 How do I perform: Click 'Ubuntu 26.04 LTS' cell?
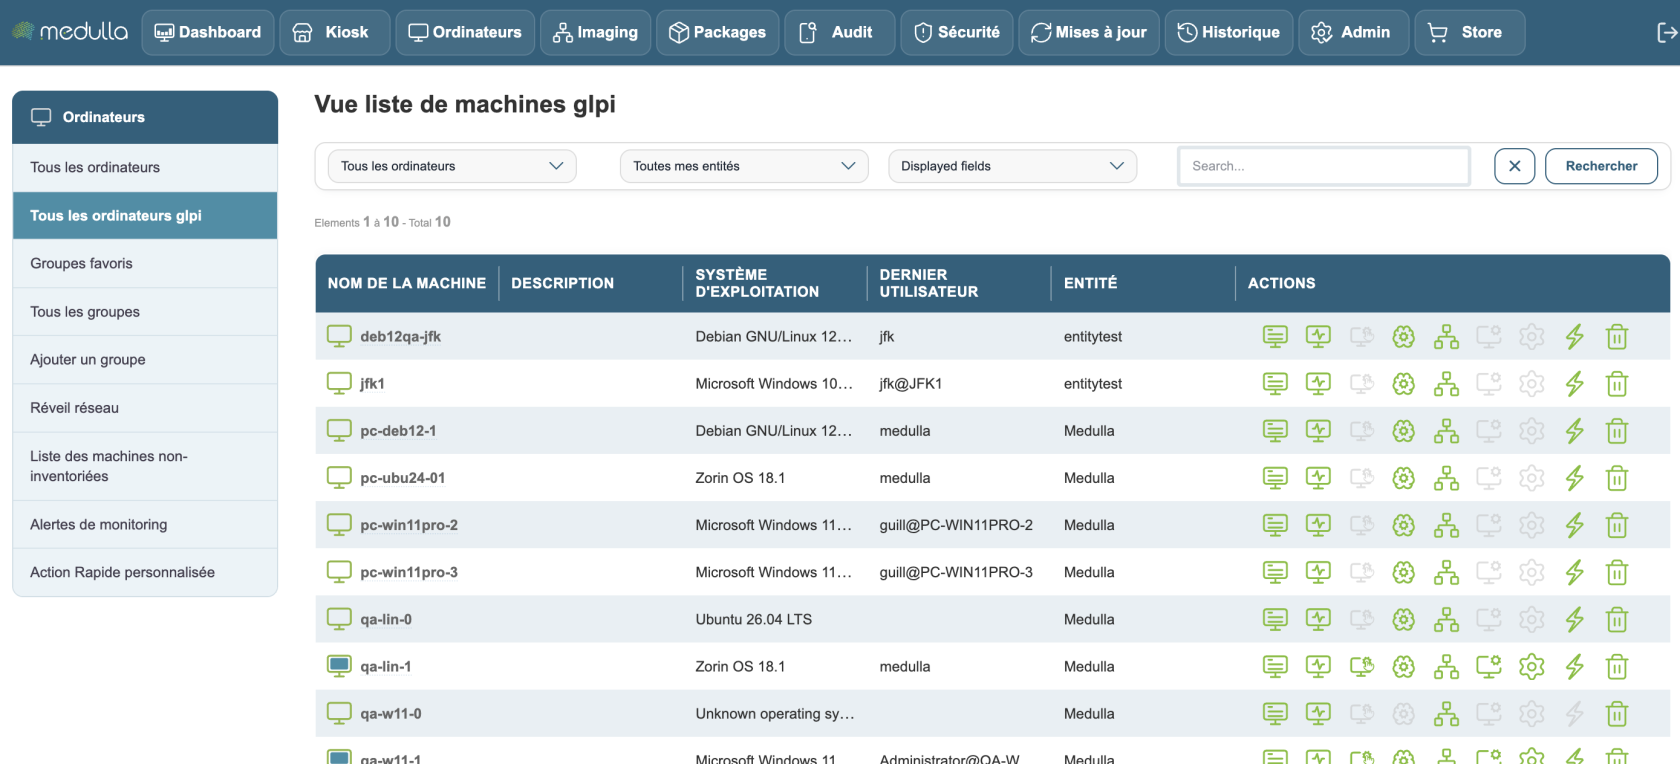click(x=754, y=620)
